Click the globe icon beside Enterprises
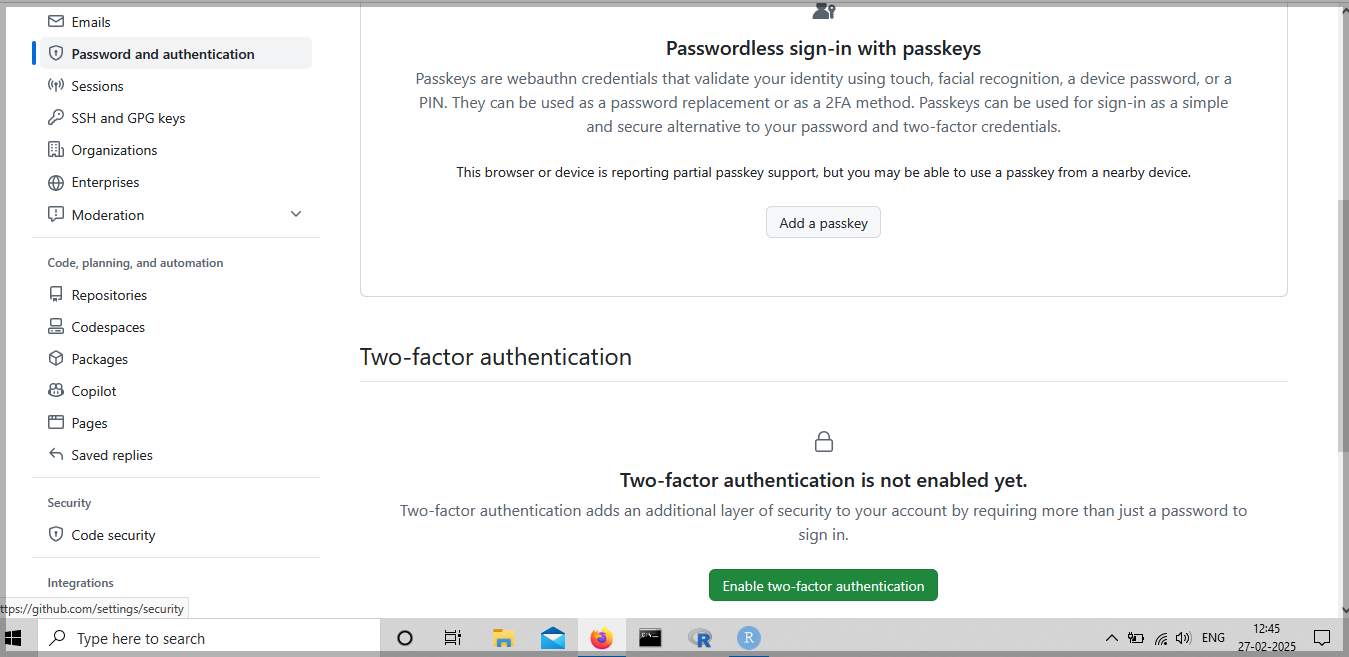This screenshot has width=1349, height=657. (x=56, y=182)
